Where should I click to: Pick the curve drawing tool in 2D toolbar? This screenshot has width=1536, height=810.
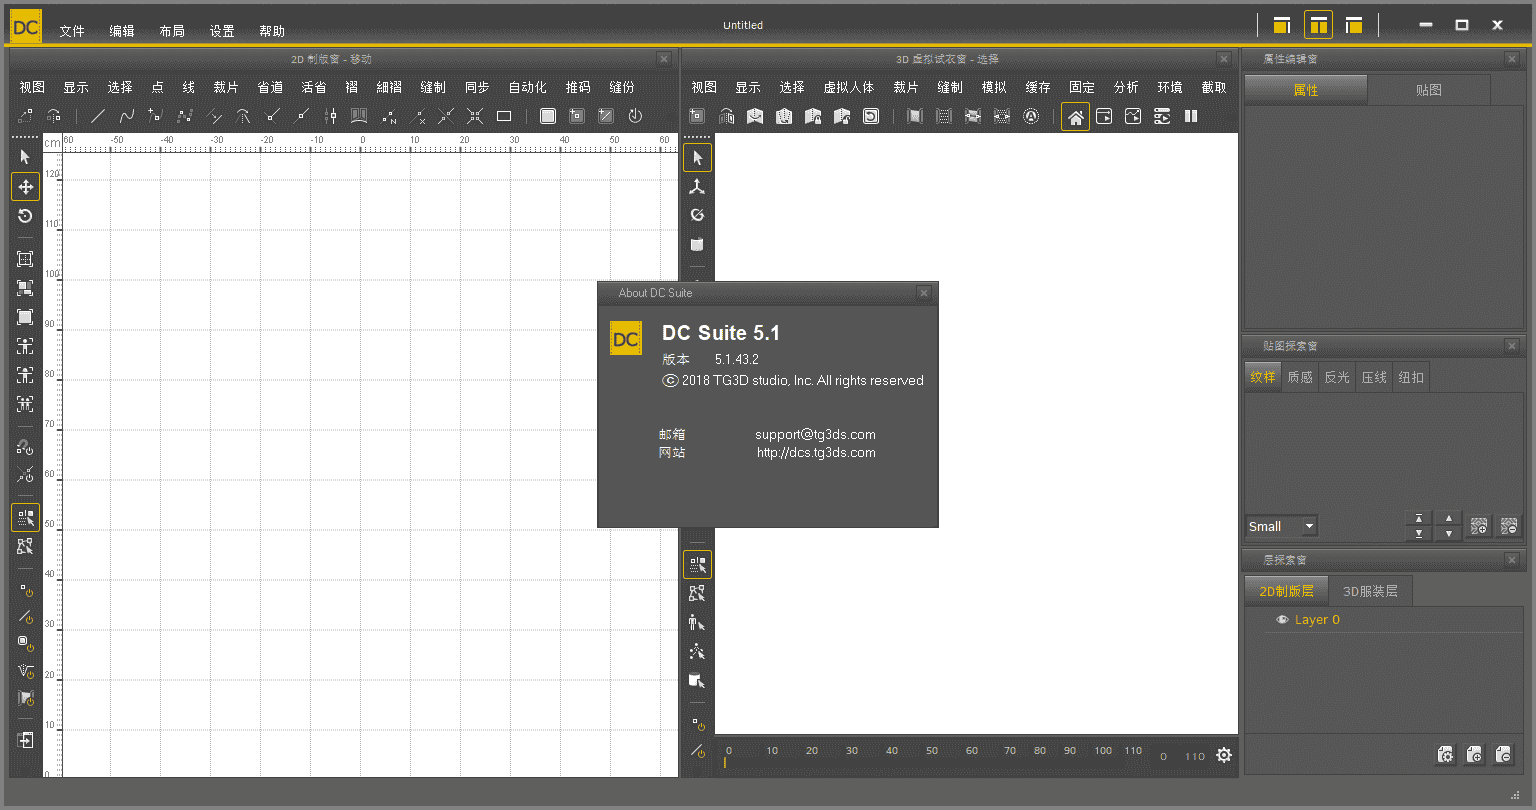127,116
